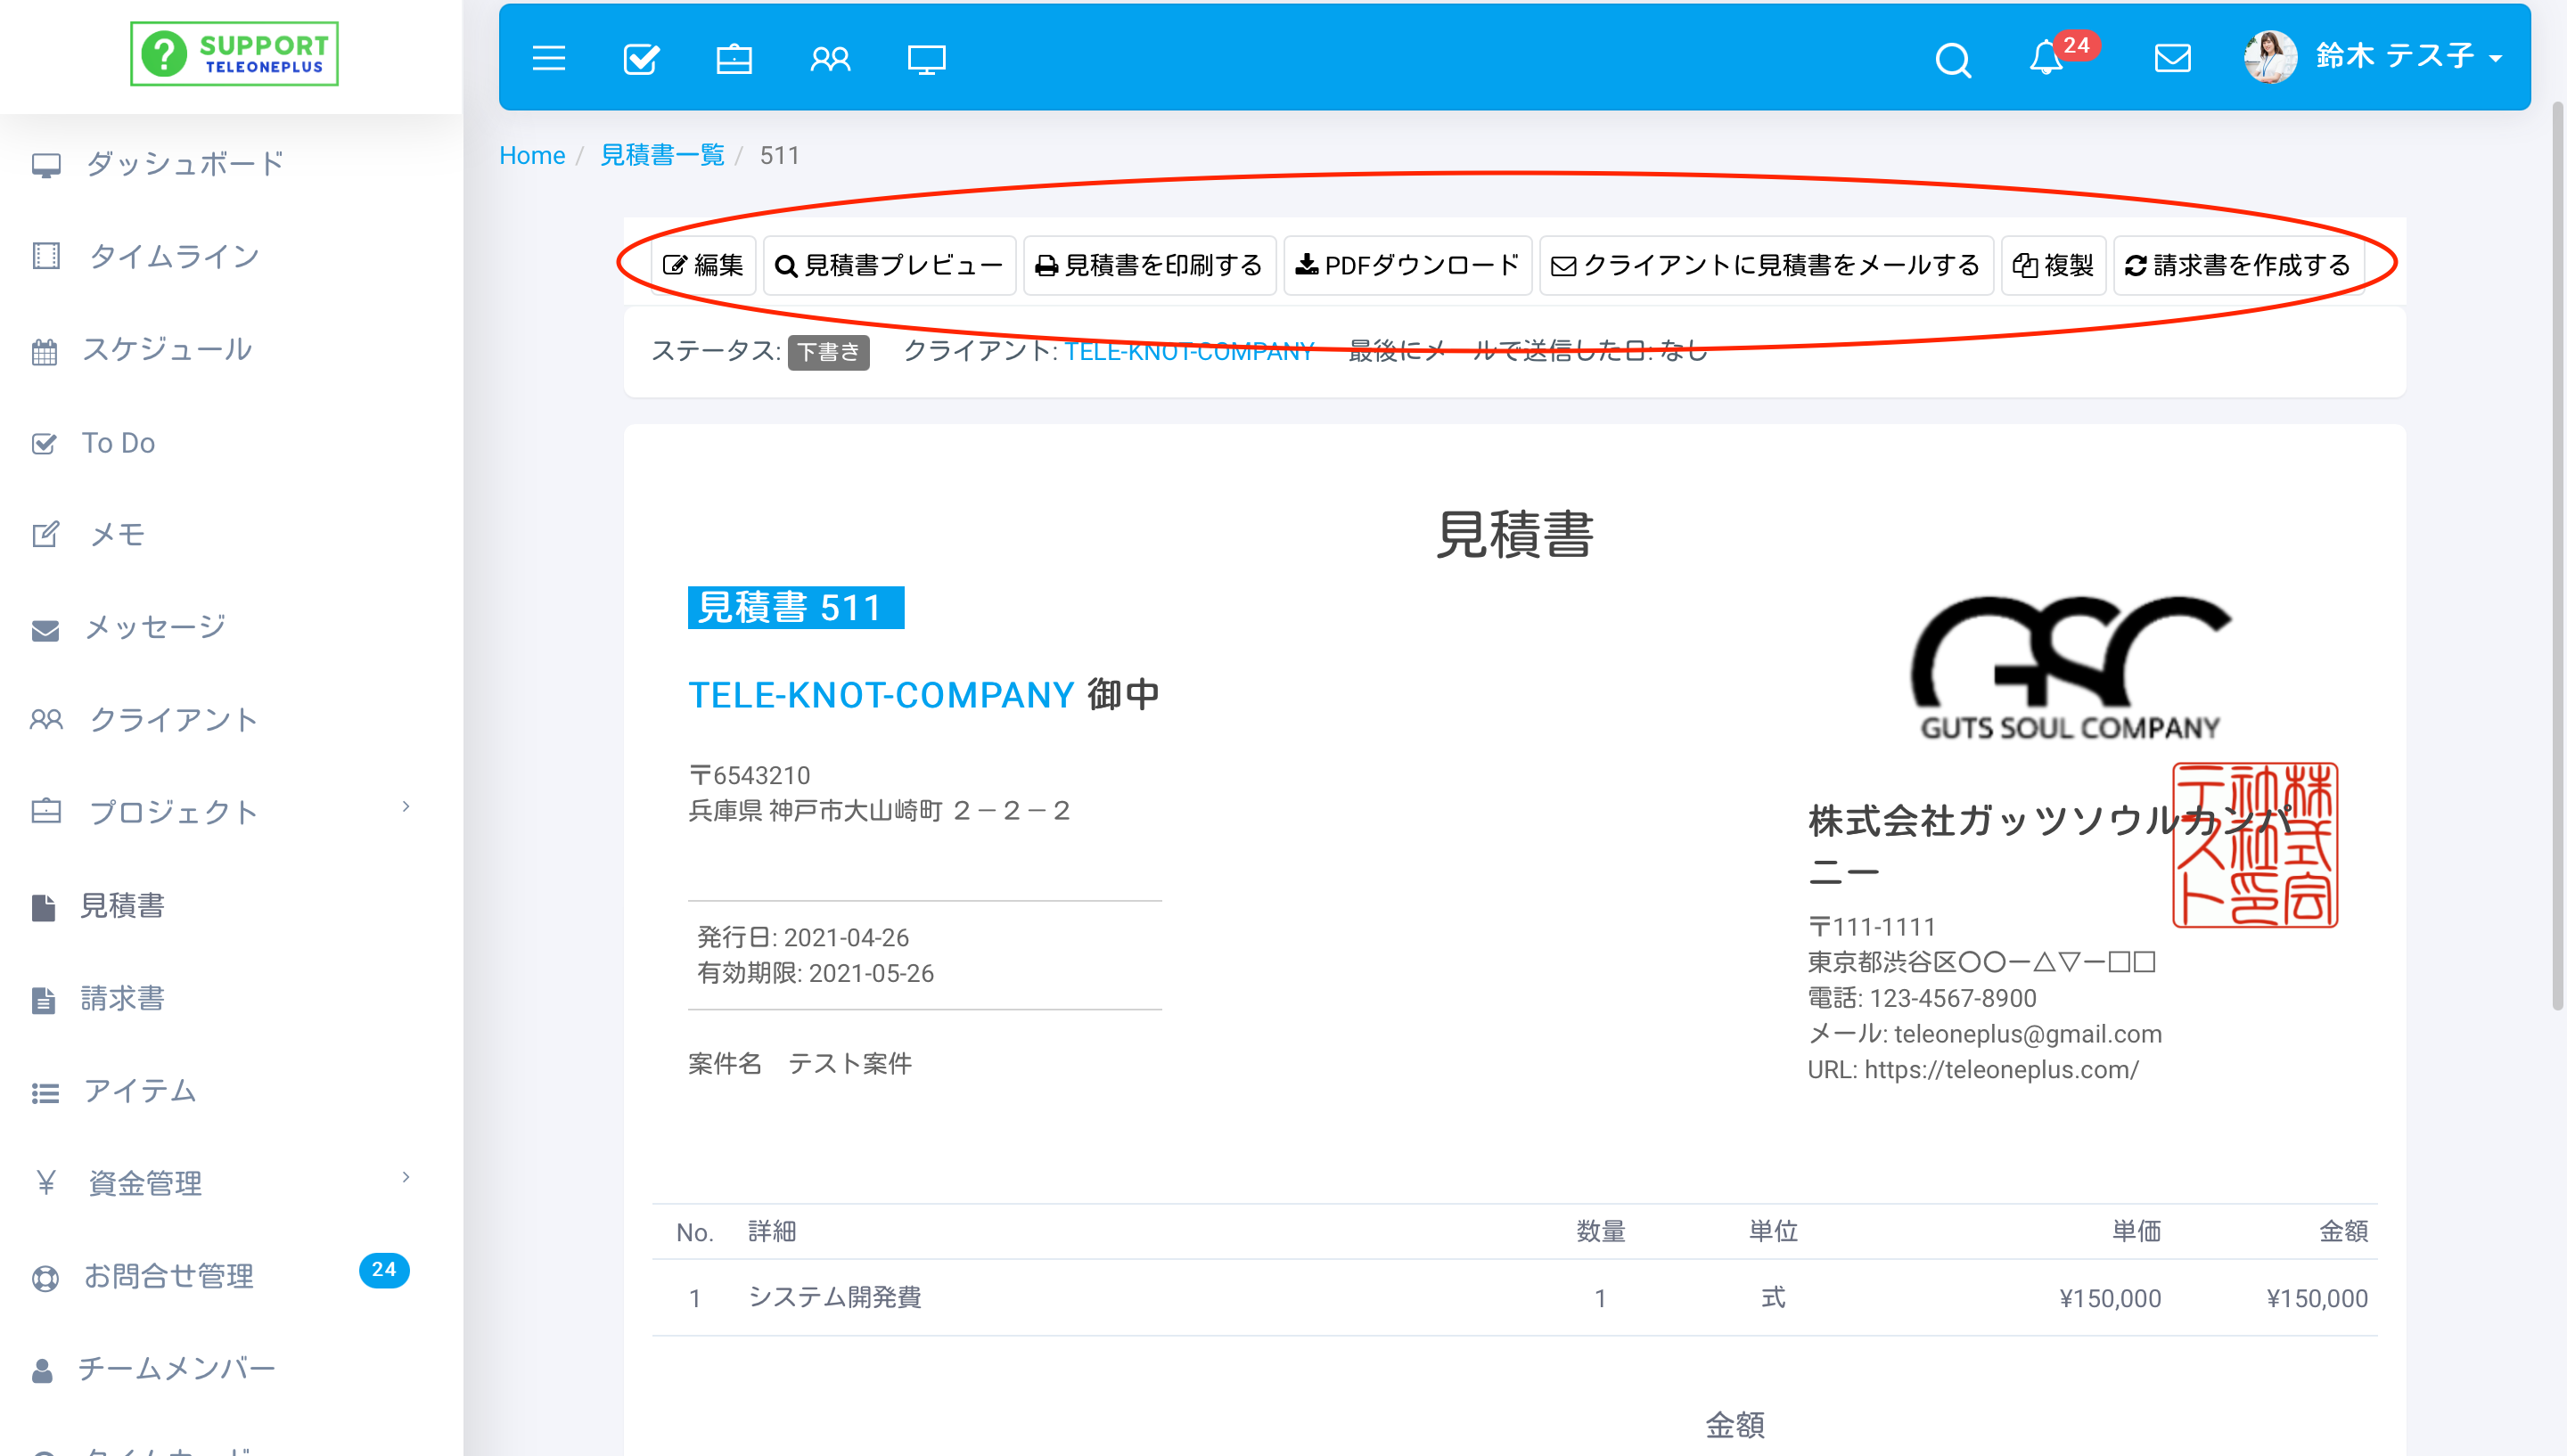The width and height of the screenshot is (2567, 1456).
Task: Click the search icon in the top bar
Action: [x=1954, y=58]
